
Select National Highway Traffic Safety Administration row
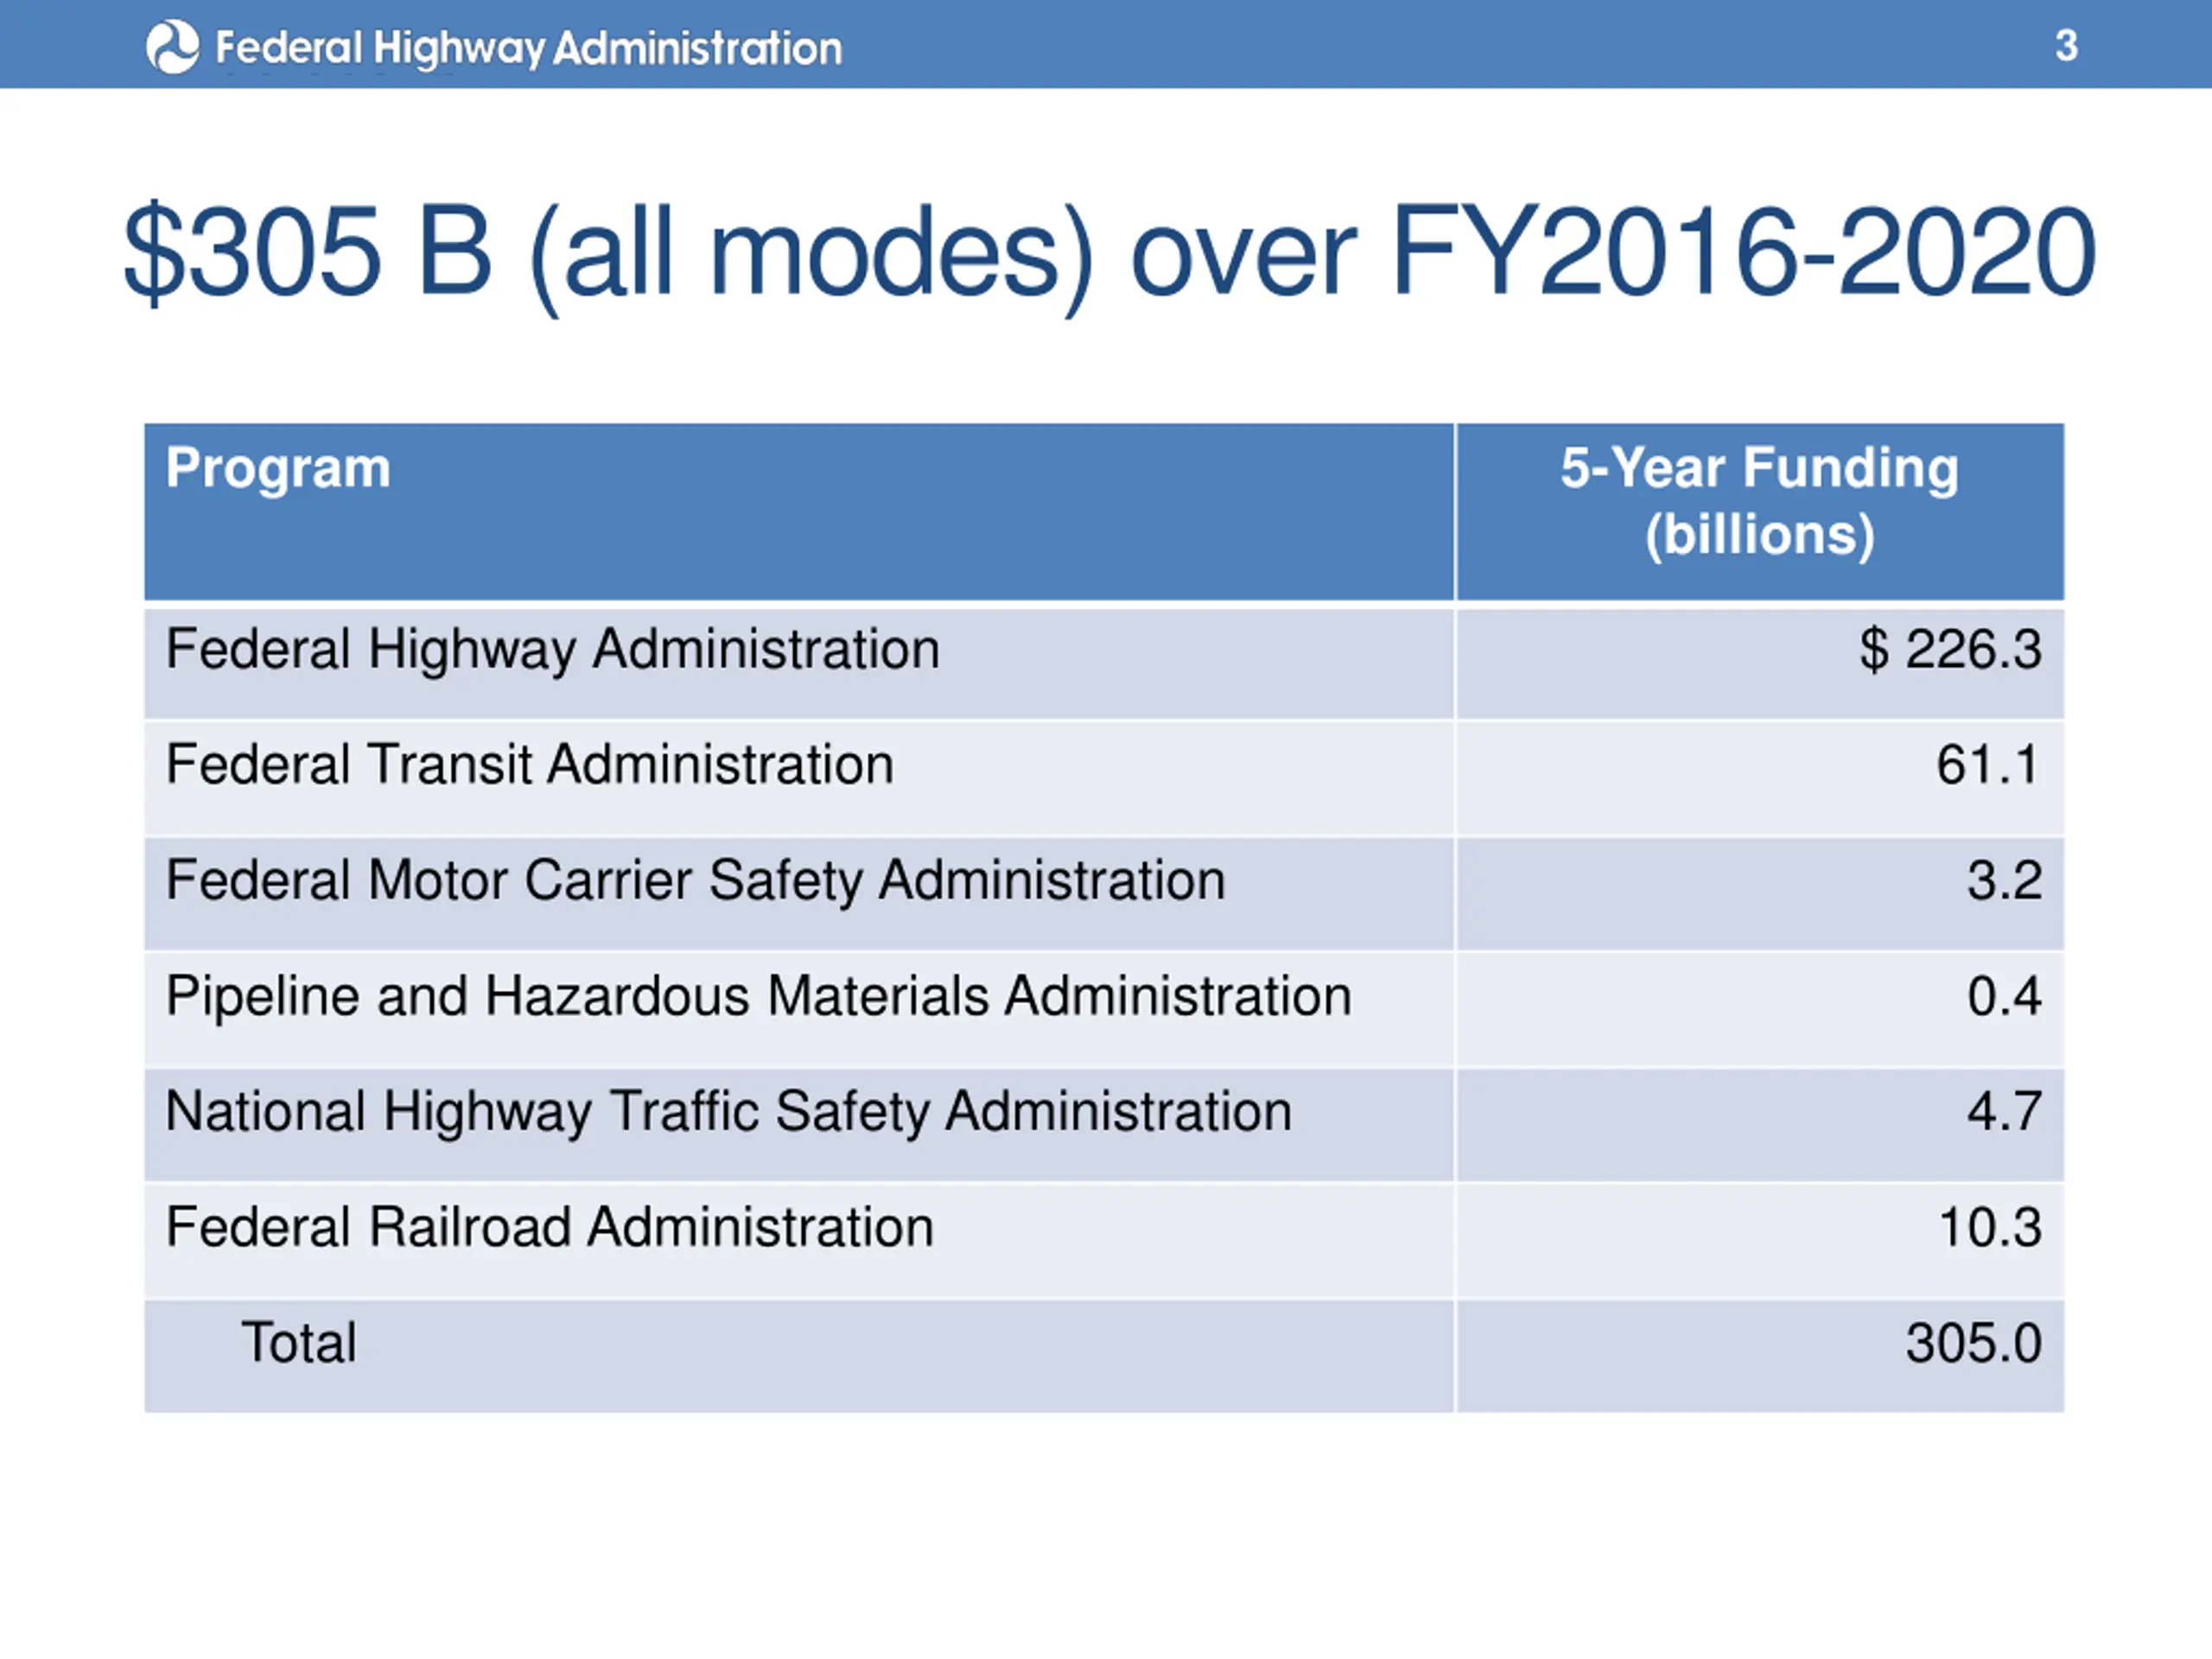(728, 1112)
